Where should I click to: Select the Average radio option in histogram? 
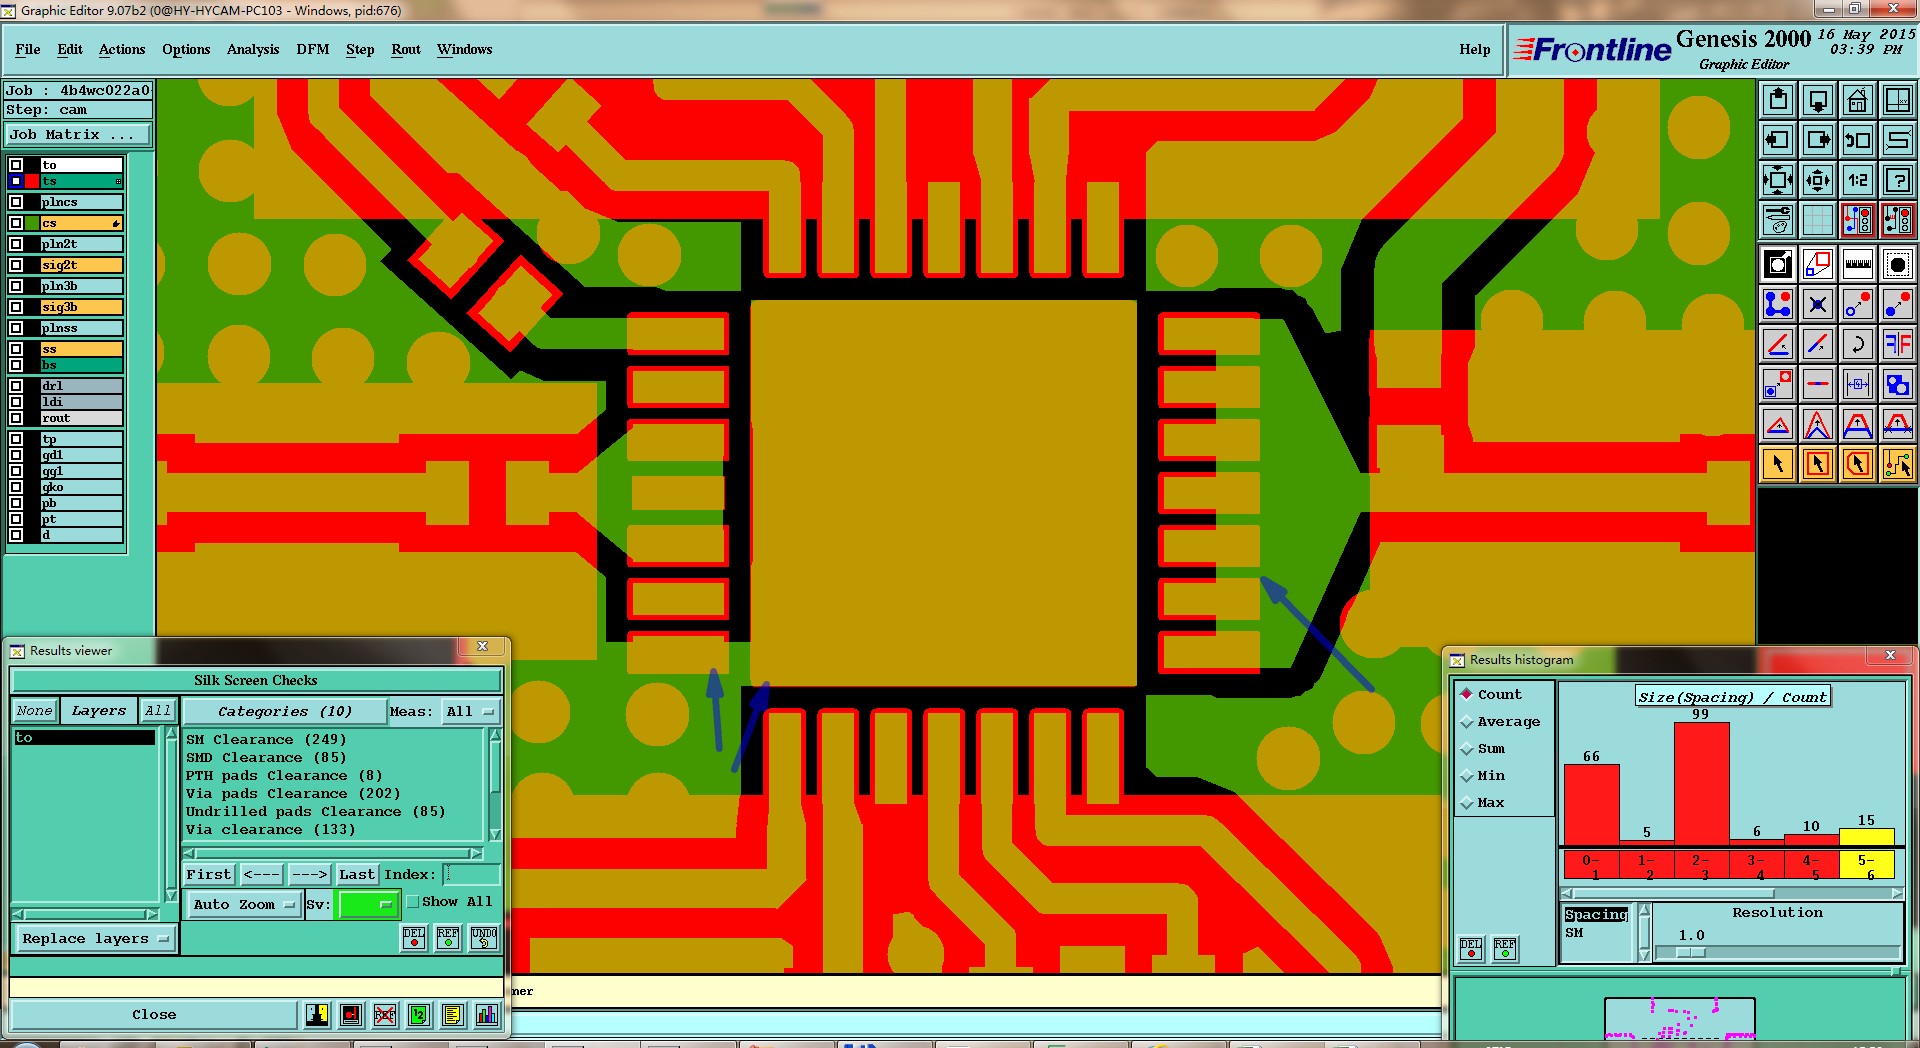pos(1467,722)
